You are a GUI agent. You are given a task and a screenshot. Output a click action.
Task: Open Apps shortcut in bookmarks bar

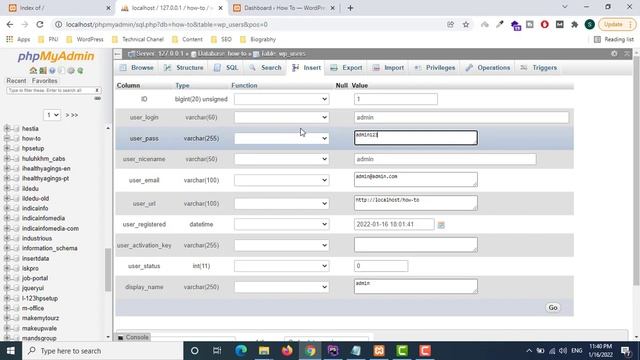click(x=18, y=40)
